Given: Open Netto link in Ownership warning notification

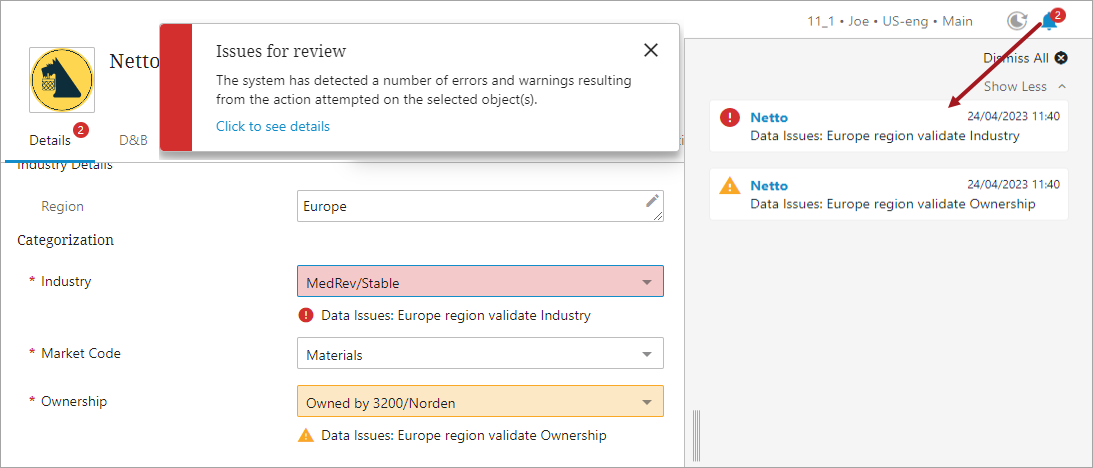Looking at the screenshot, I should pos(769,186).
